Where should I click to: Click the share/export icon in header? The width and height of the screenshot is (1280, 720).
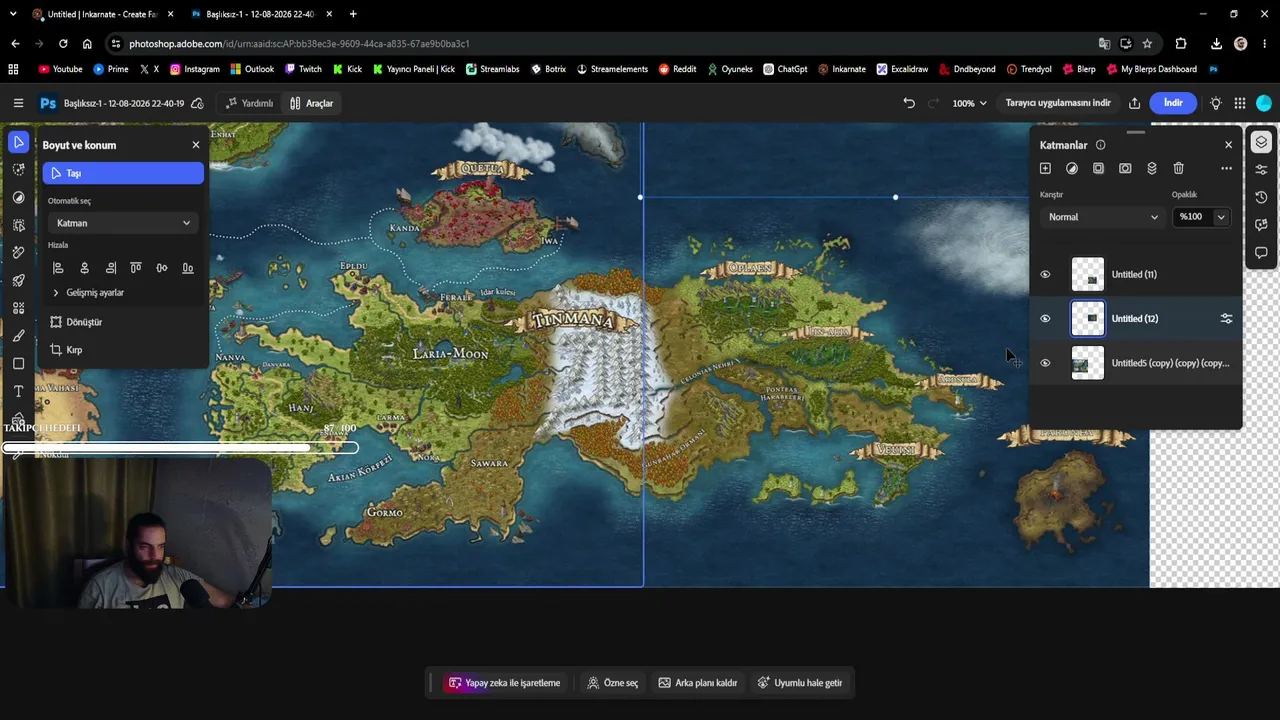point(1134,103)
